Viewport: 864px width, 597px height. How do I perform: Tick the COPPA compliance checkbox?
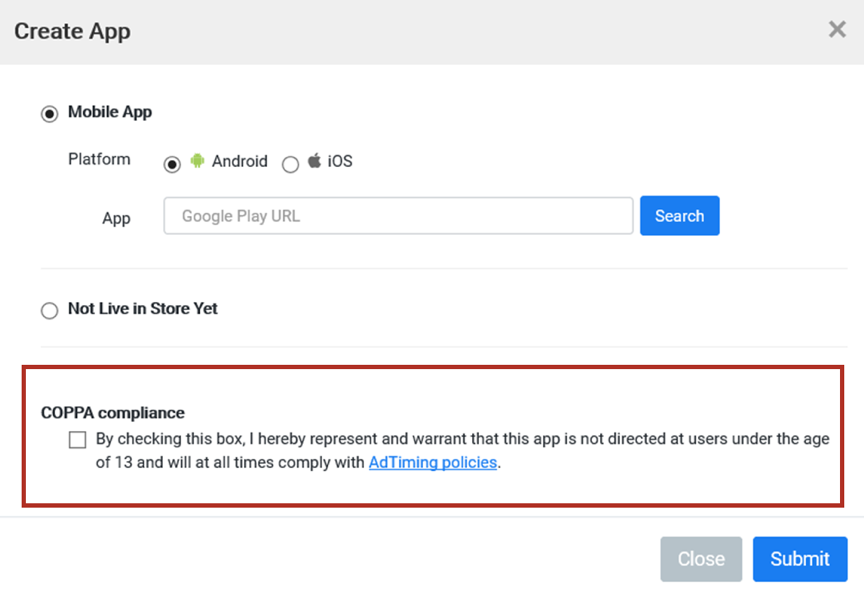coord(78,440)
